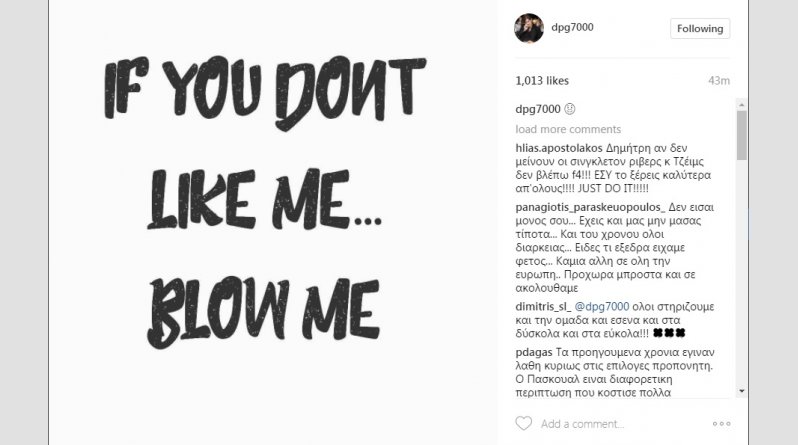Screen dimensions: 798x445
Task: Focus the Add a comment field
Action: click(x=610, y=423)
